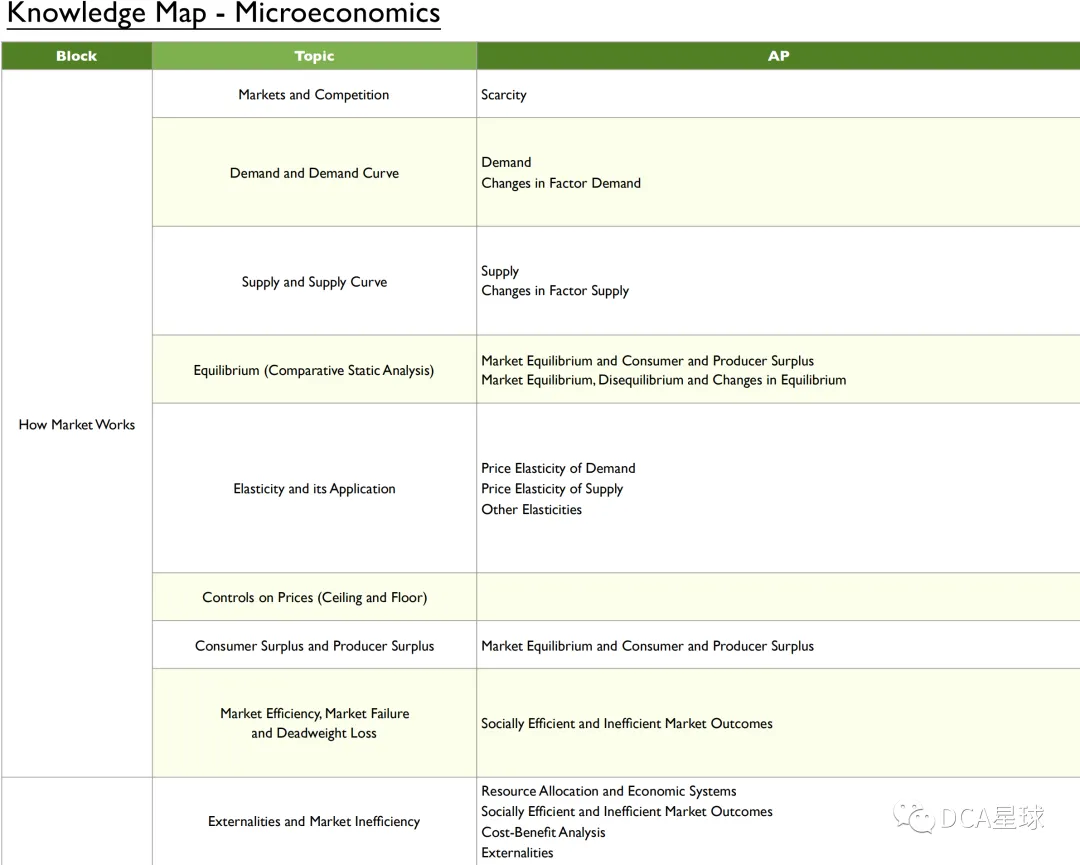1080x865 pixels.
Task: Click Consumer Surplus and Producer Surplus topic
Action: click(x=314, y=645)
